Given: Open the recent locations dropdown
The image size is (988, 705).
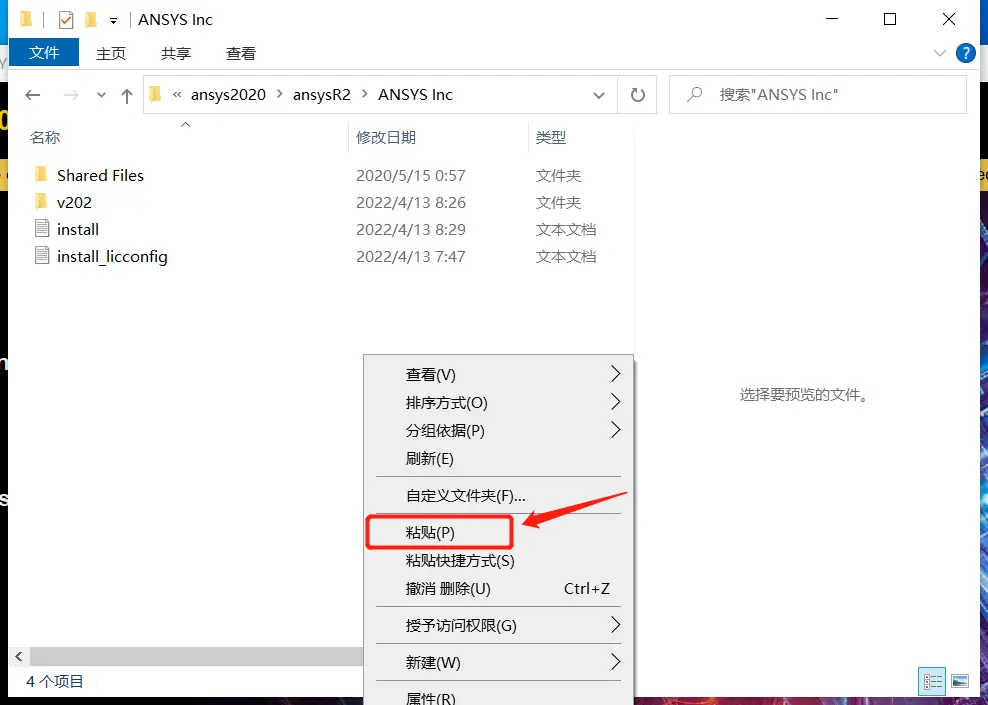Looking at the screenshot, I should point(101,96).
